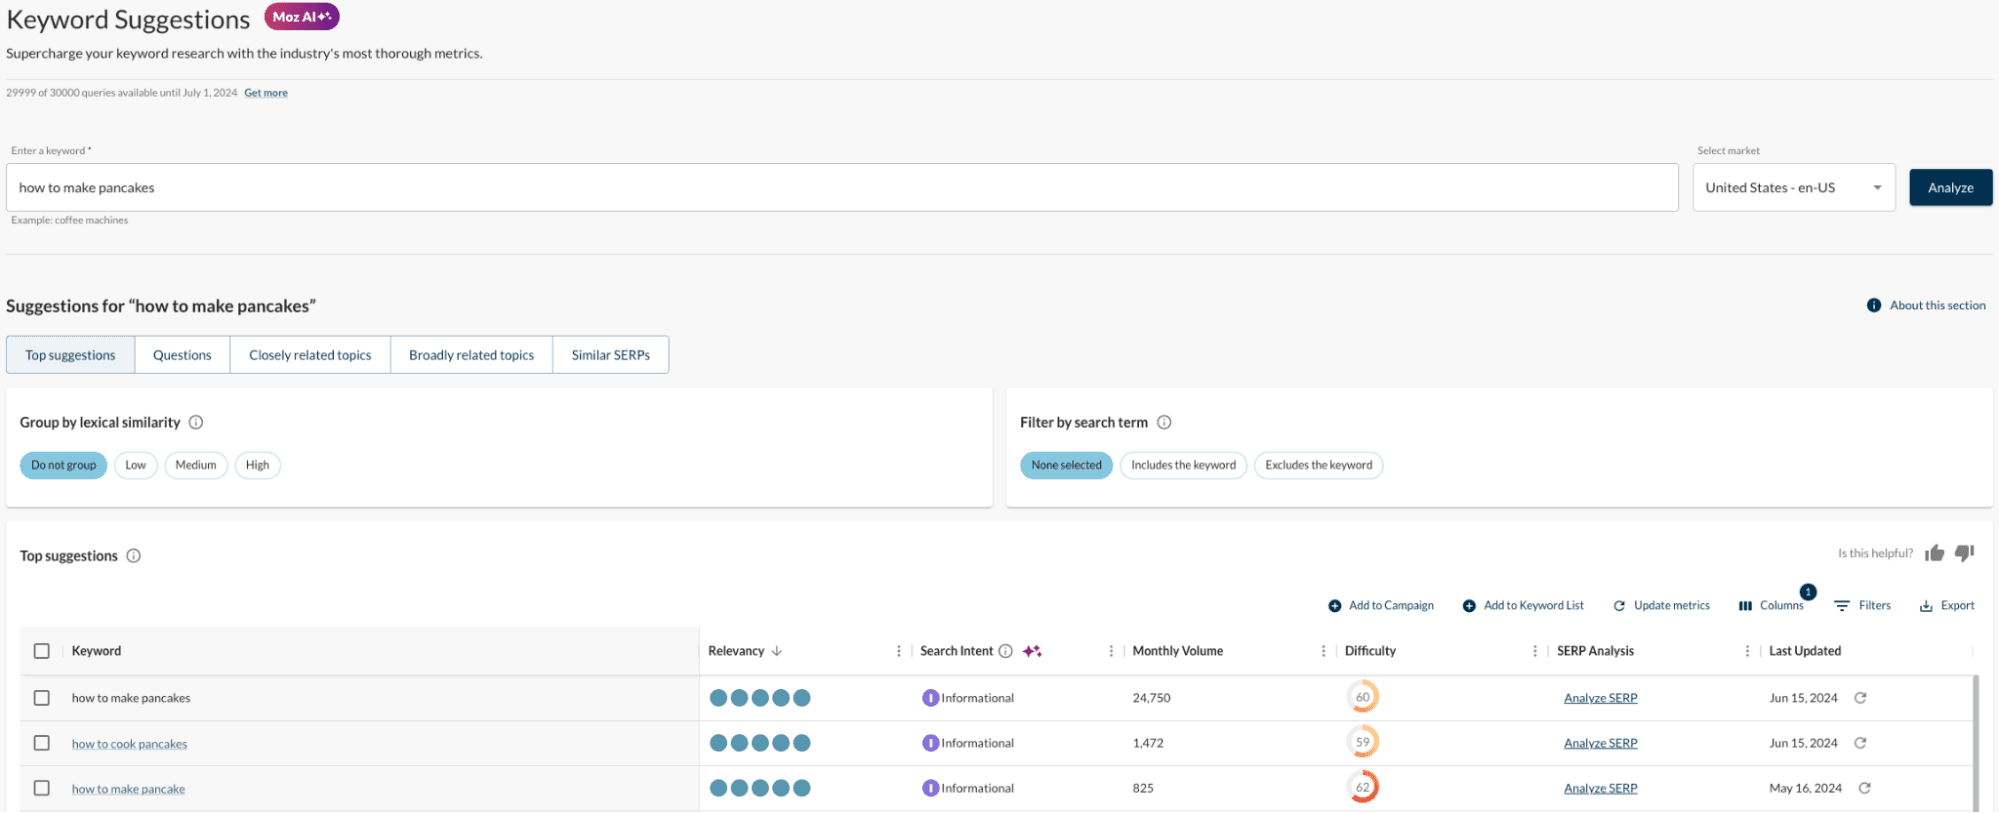Open info icon beside Top suggestions heading
Screen dimensions: 1999x813
coord(134,556)
